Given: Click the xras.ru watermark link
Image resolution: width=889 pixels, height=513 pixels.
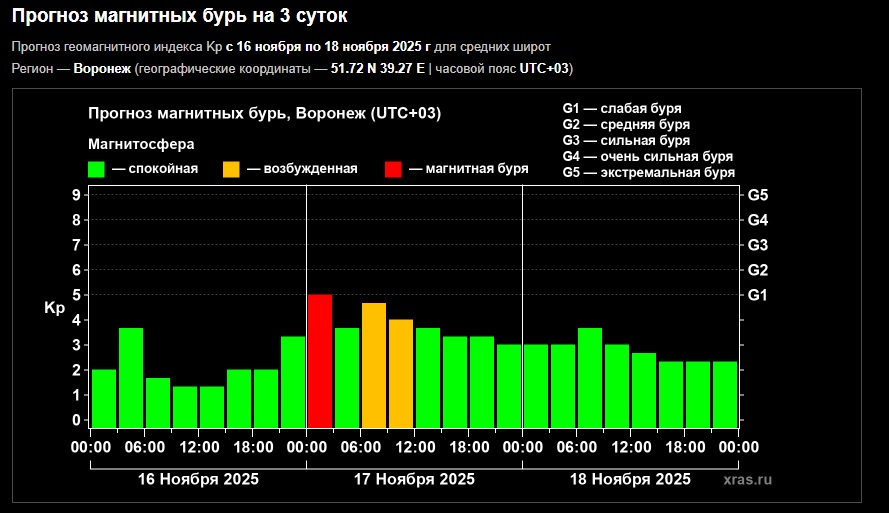Looking at the screenshot, I should click(x=747, y=480).
